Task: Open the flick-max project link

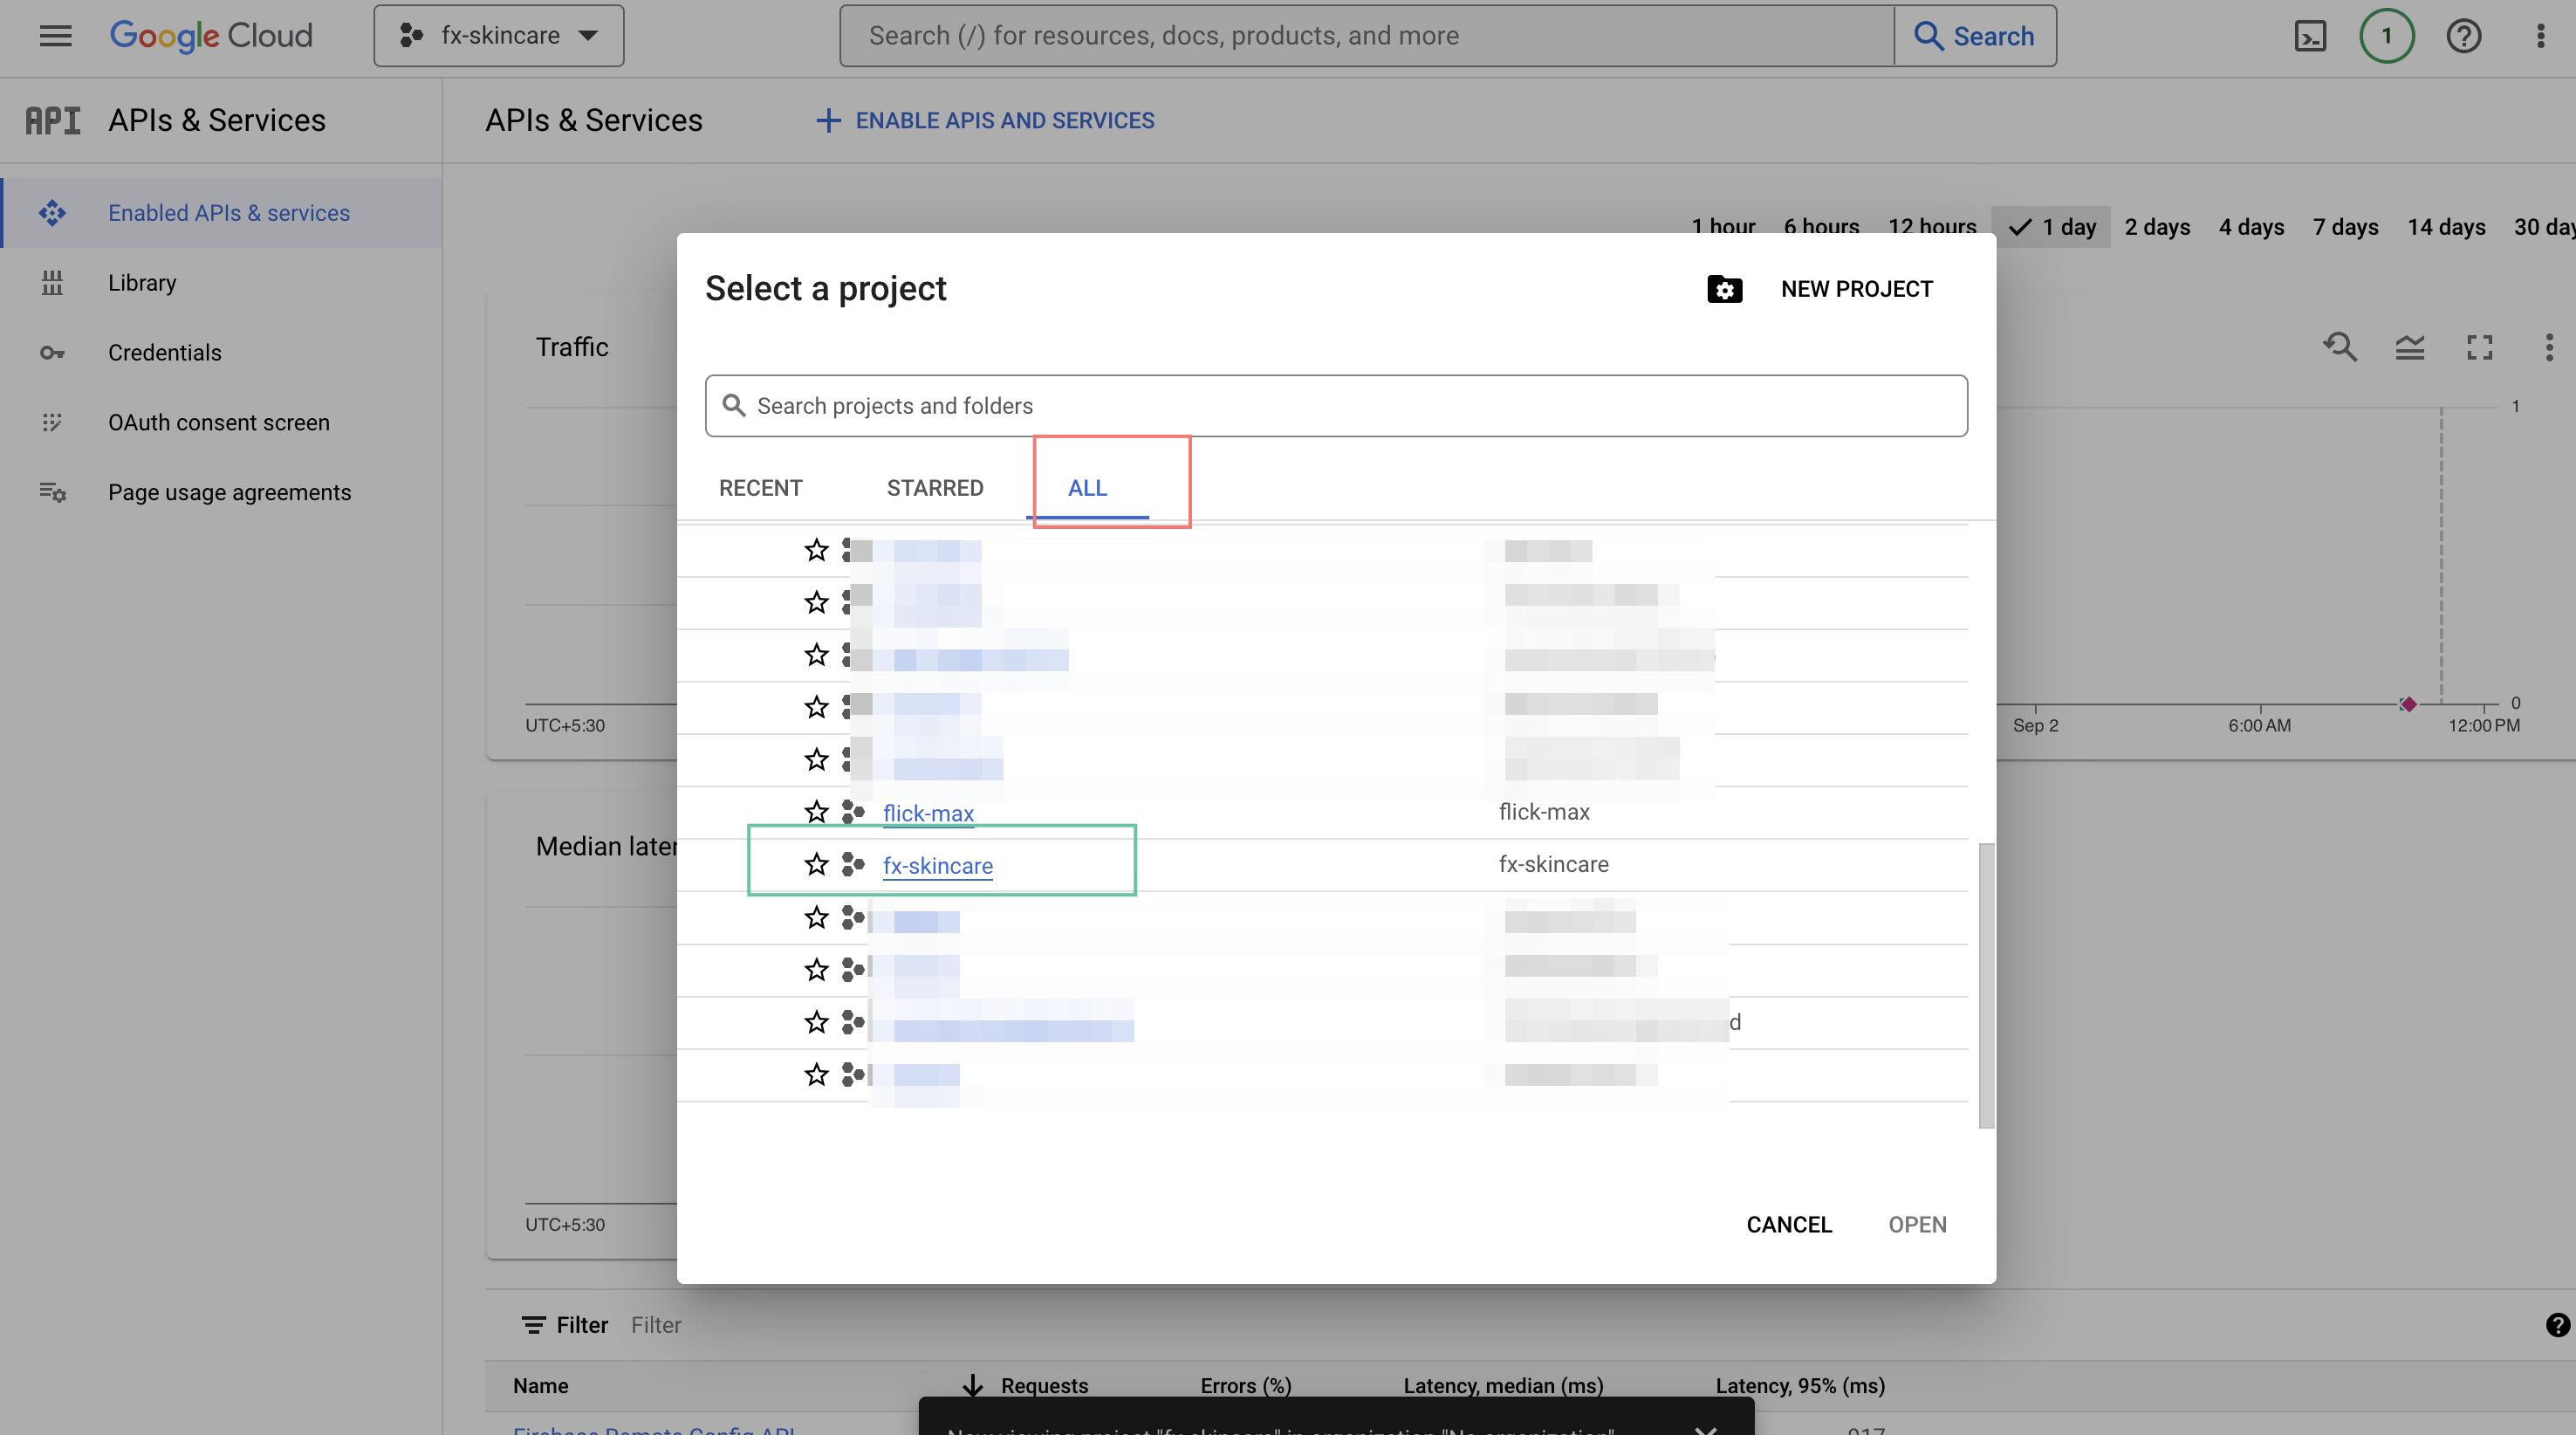Action: click(928, 813)
